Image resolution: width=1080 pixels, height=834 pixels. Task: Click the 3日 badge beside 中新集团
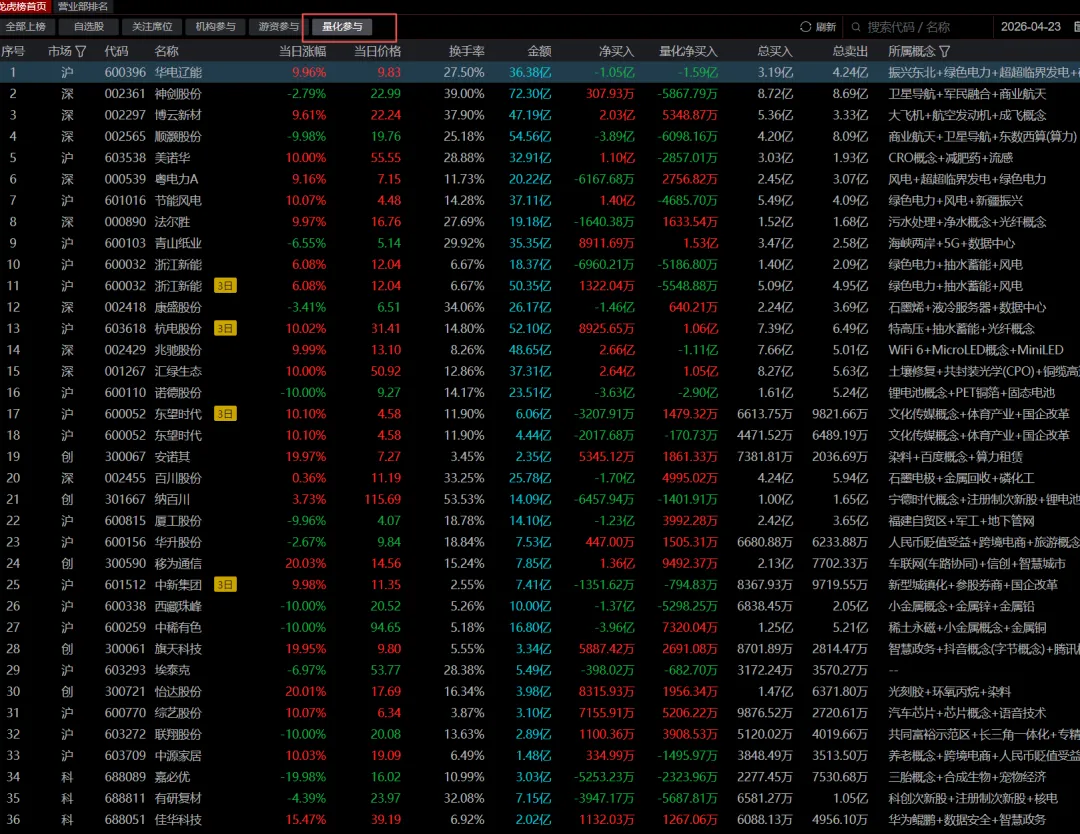tap(225, 585)
